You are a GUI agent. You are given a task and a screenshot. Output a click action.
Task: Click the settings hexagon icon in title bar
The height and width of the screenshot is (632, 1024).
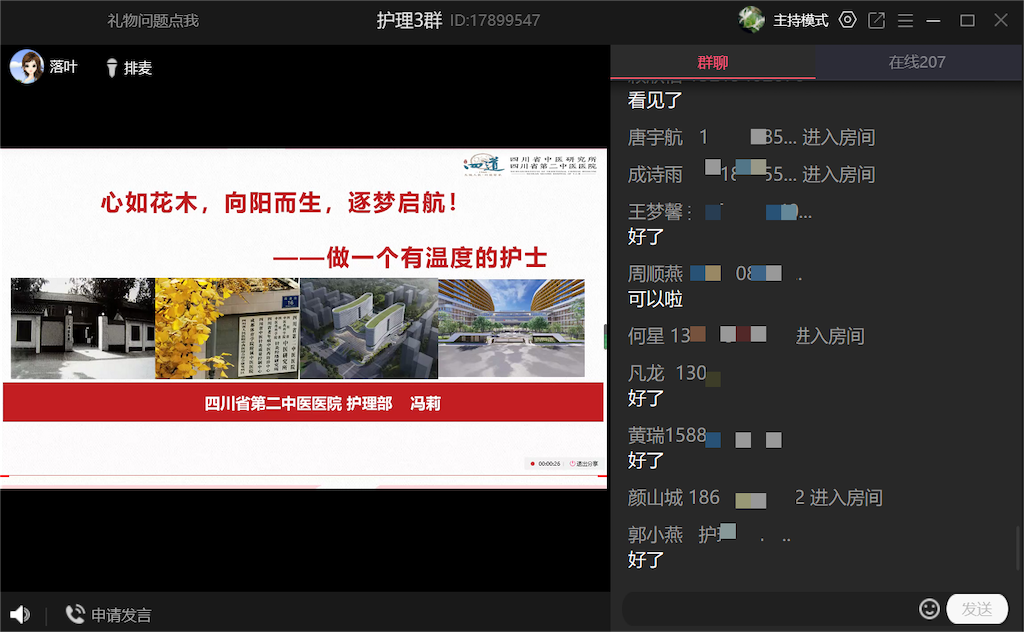847,20
